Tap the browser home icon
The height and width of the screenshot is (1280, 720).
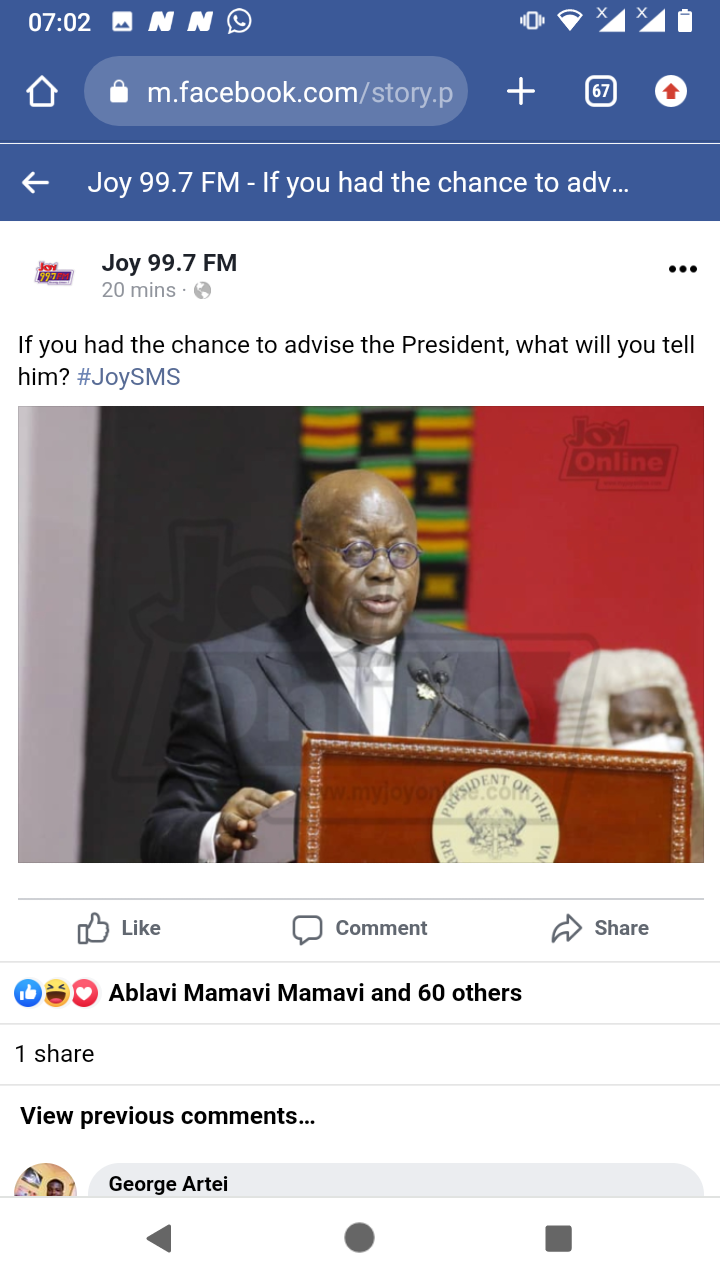(42, 92)
